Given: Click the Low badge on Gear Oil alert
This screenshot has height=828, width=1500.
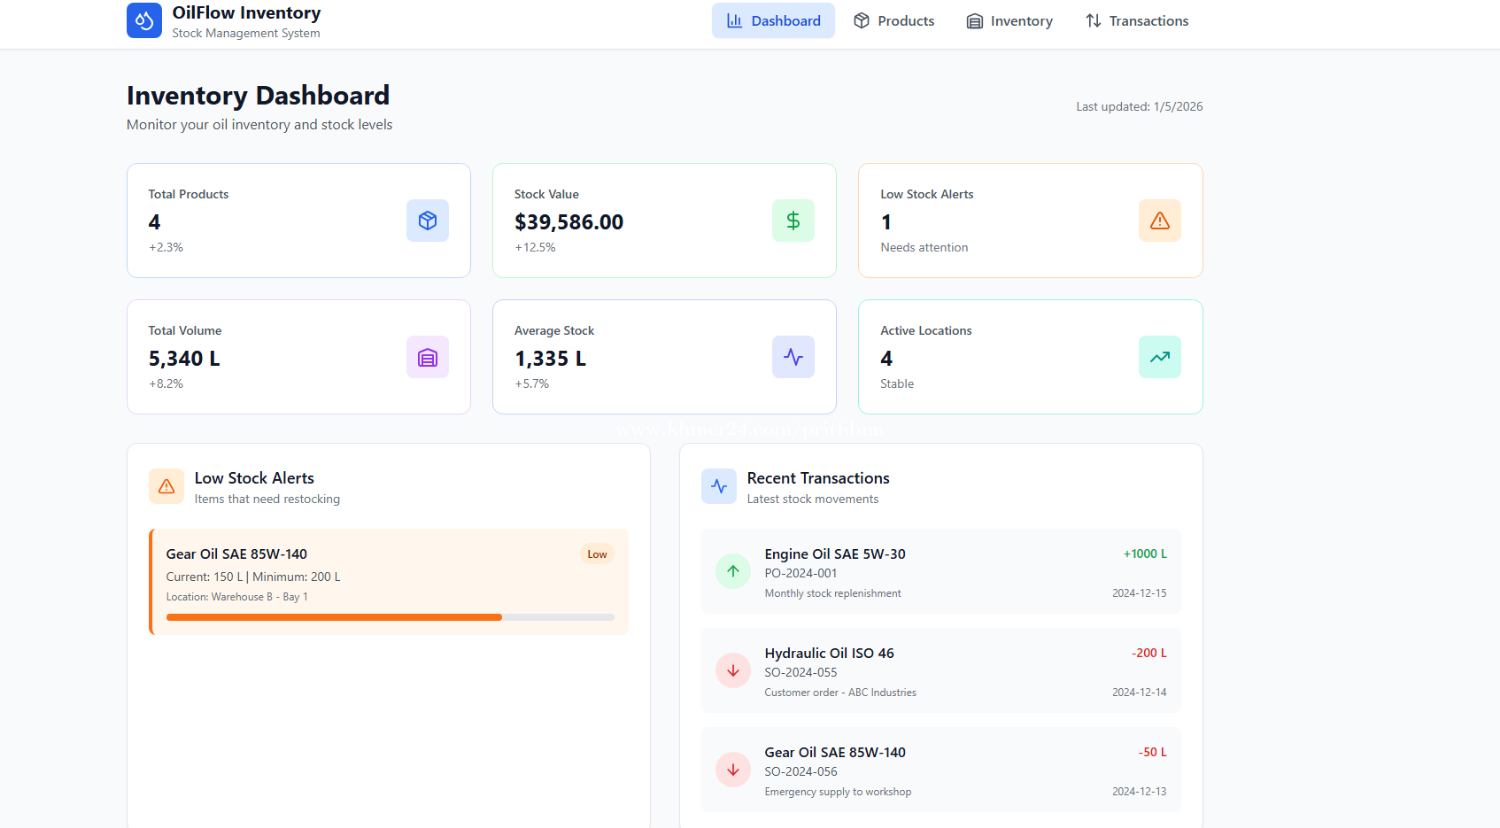Looking at the screenshot, I should click(x=597, y=554).
